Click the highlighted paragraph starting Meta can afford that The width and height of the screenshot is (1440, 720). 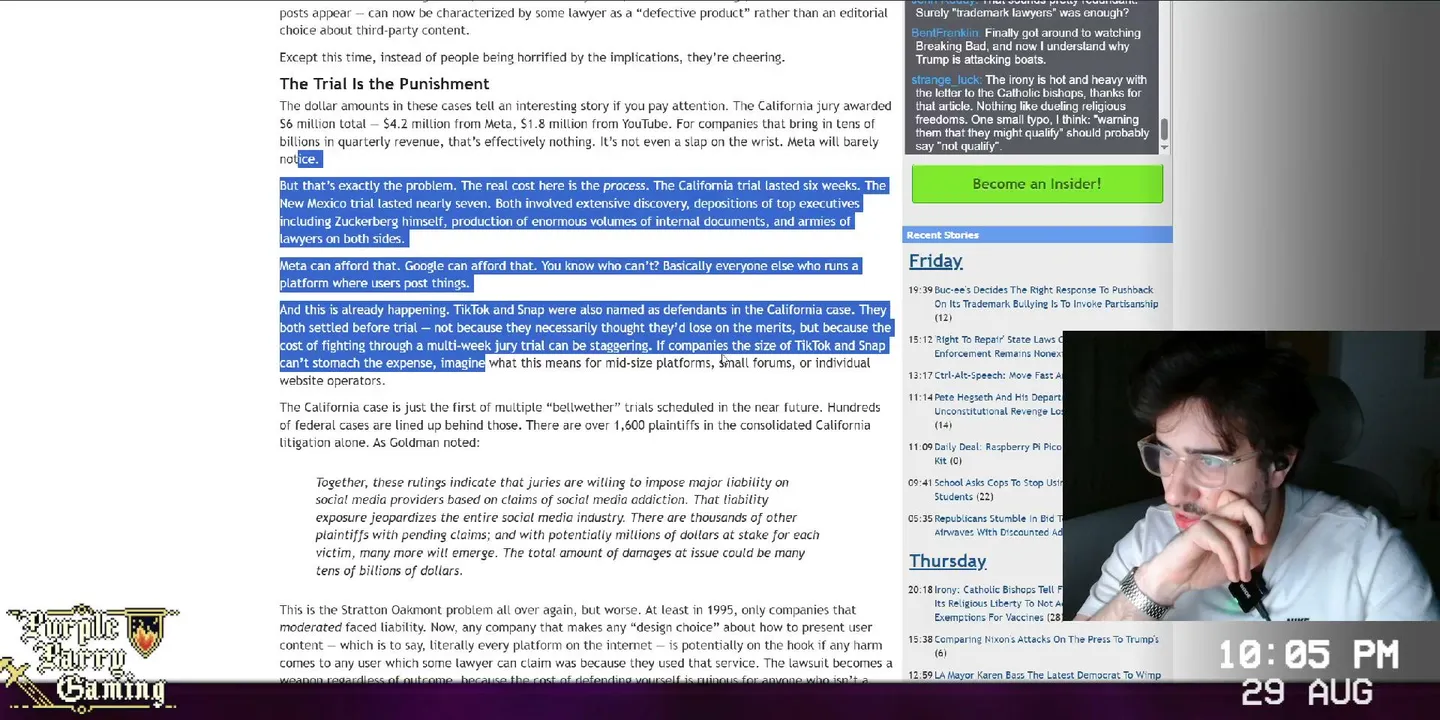[x=569, y=274]
